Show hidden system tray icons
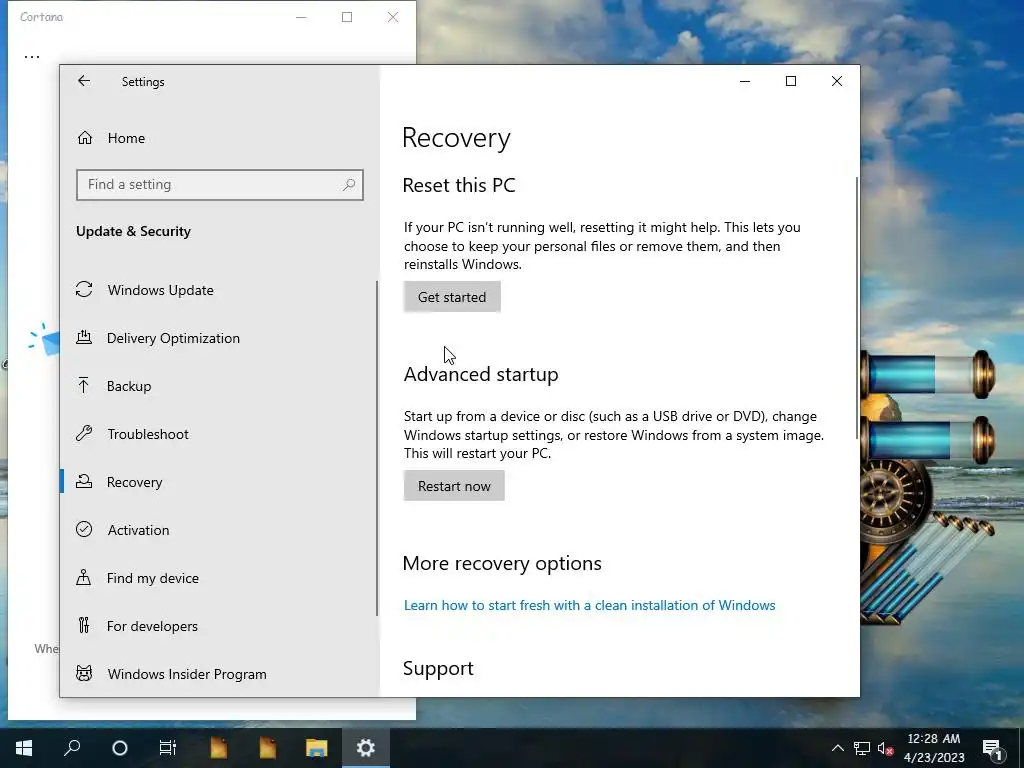 click(837, 748)
